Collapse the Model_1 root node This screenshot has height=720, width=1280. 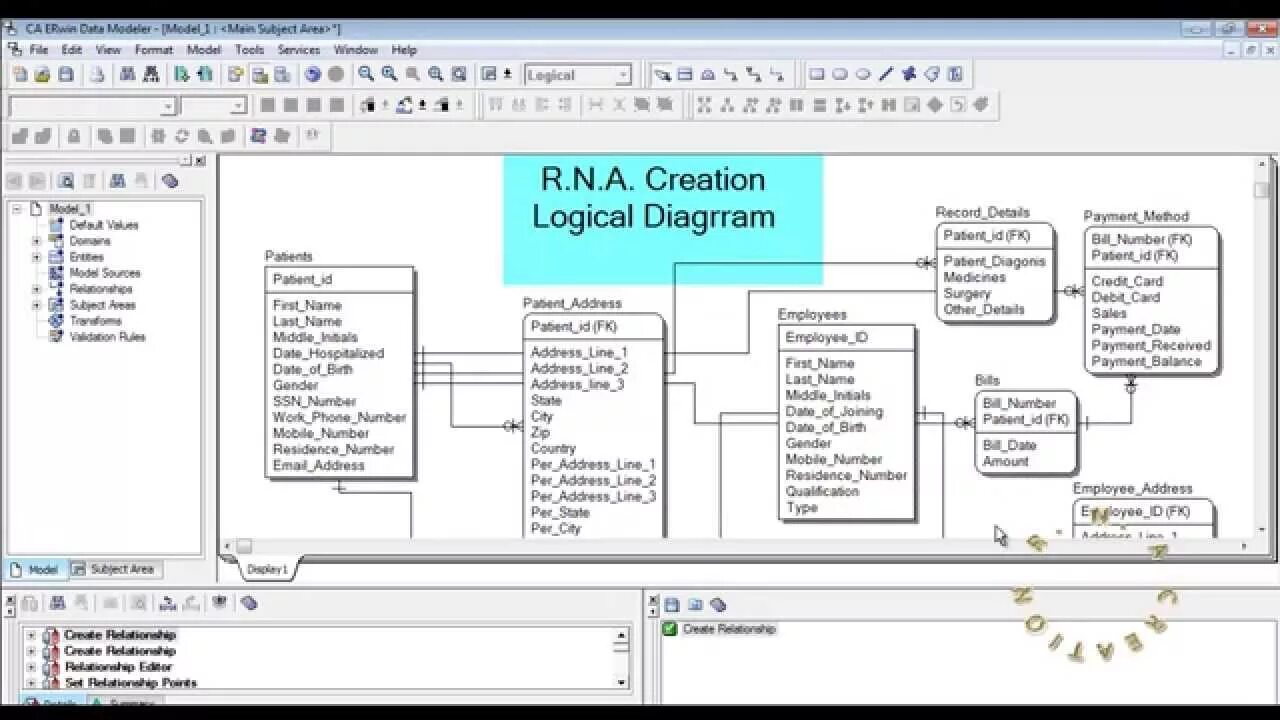pyautogui.click(x=17, y=209)
